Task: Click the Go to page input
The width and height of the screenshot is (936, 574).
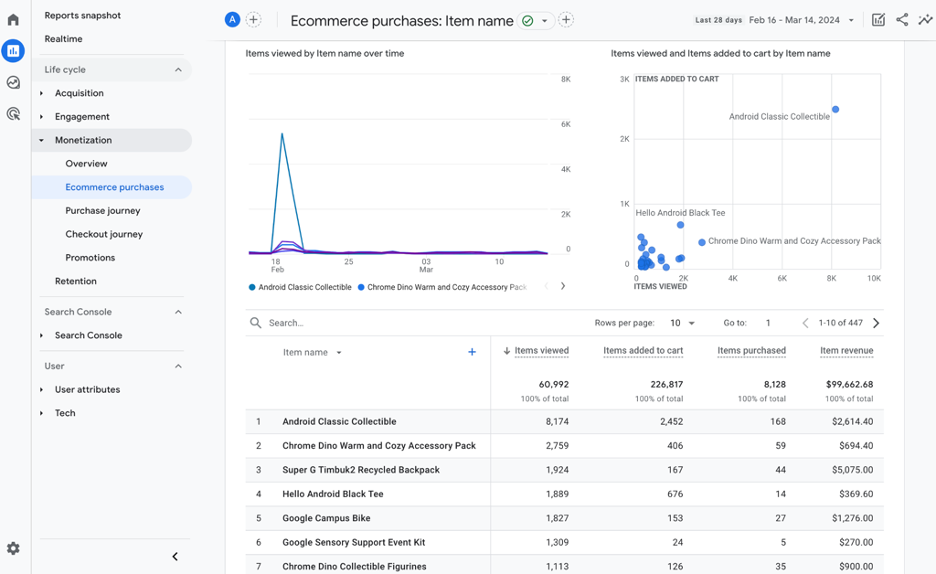Action: (768, 323)
